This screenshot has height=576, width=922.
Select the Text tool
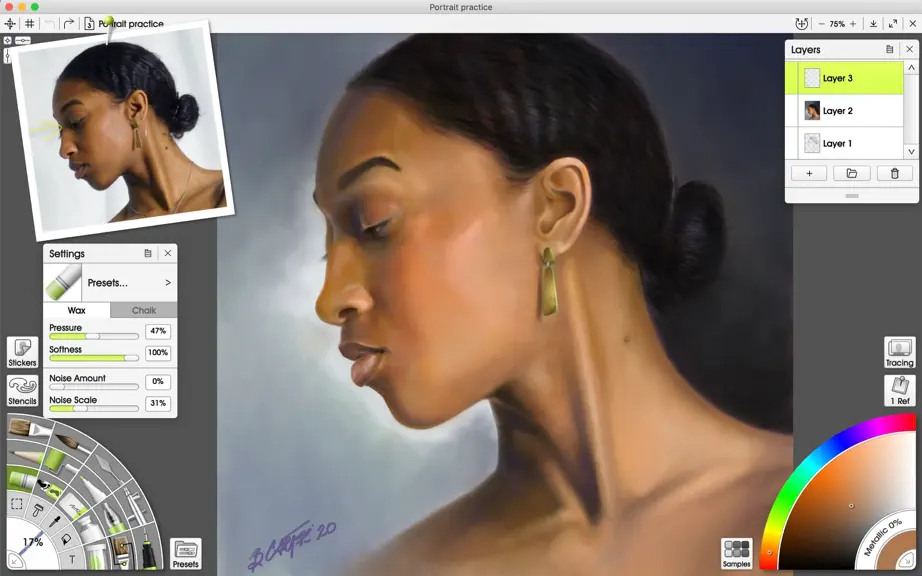point(72,559)
